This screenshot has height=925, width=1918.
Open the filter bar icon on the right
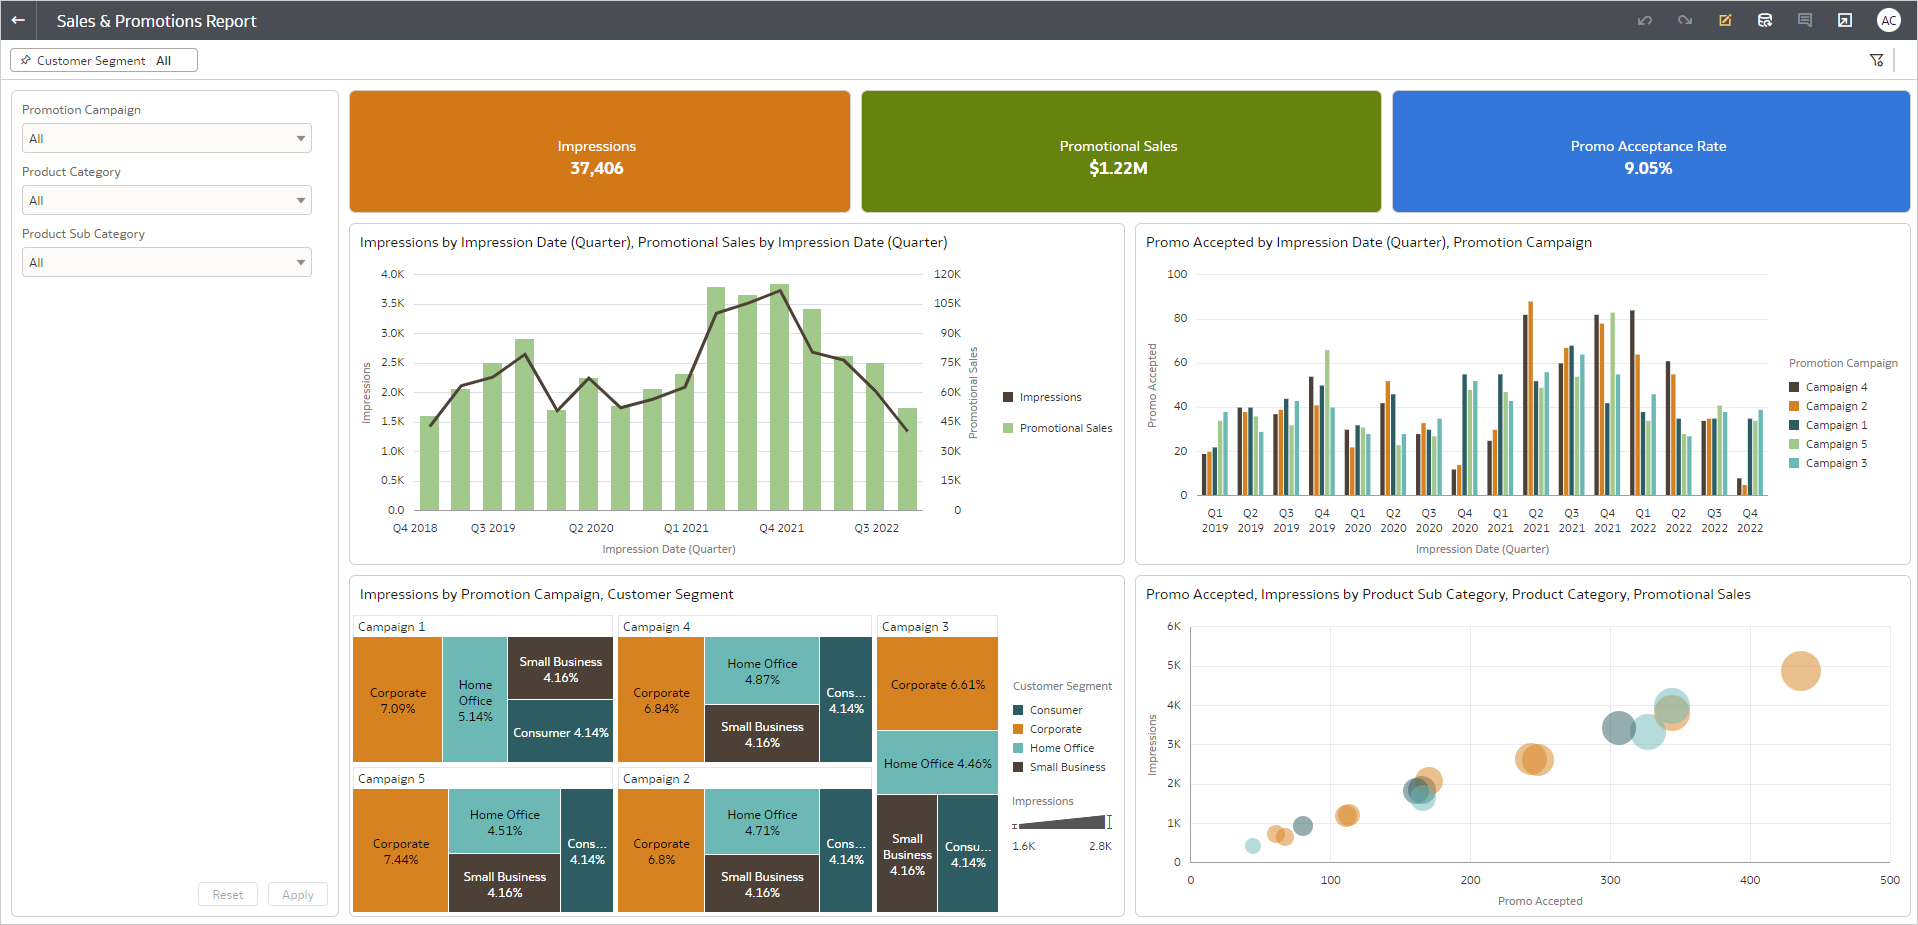click(x=1876, y=60)
